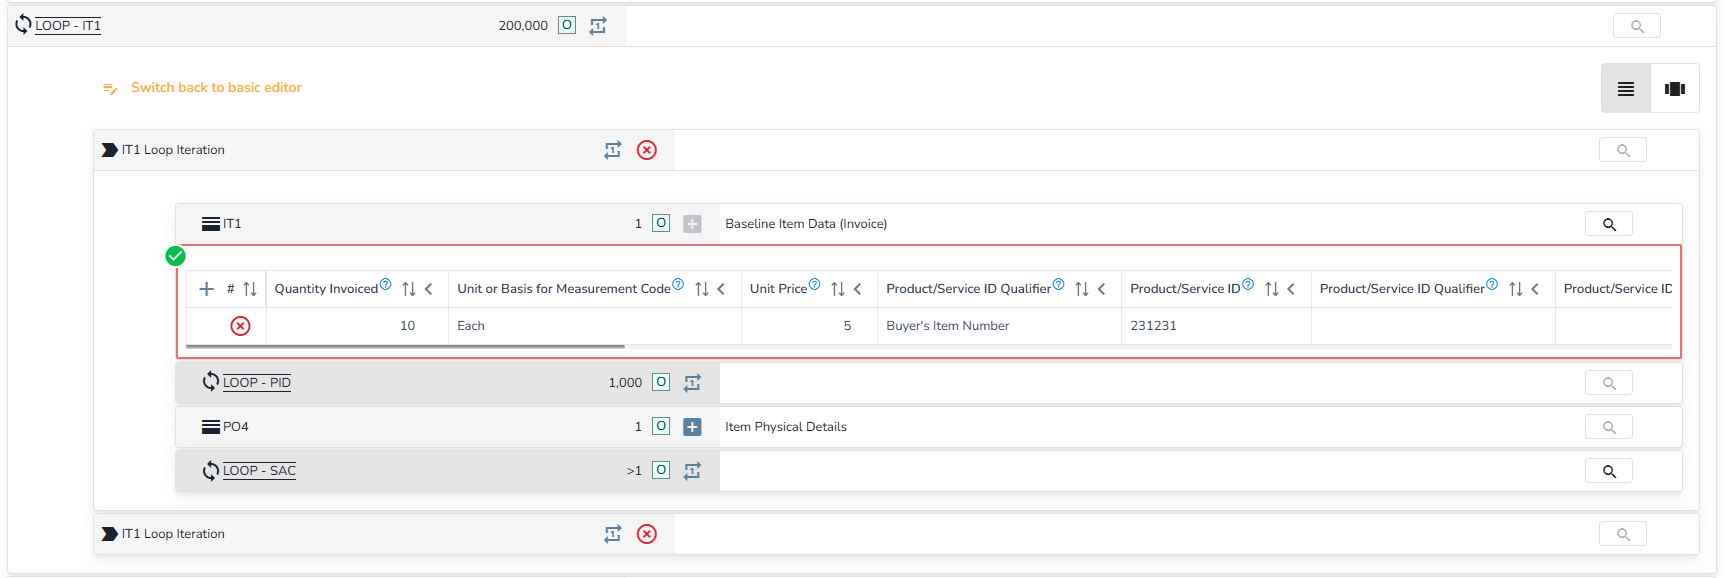The height and width of the screenshot is (578, 1723).
Task: Switch to column view layout
Action: click(x=1675, y=89)
